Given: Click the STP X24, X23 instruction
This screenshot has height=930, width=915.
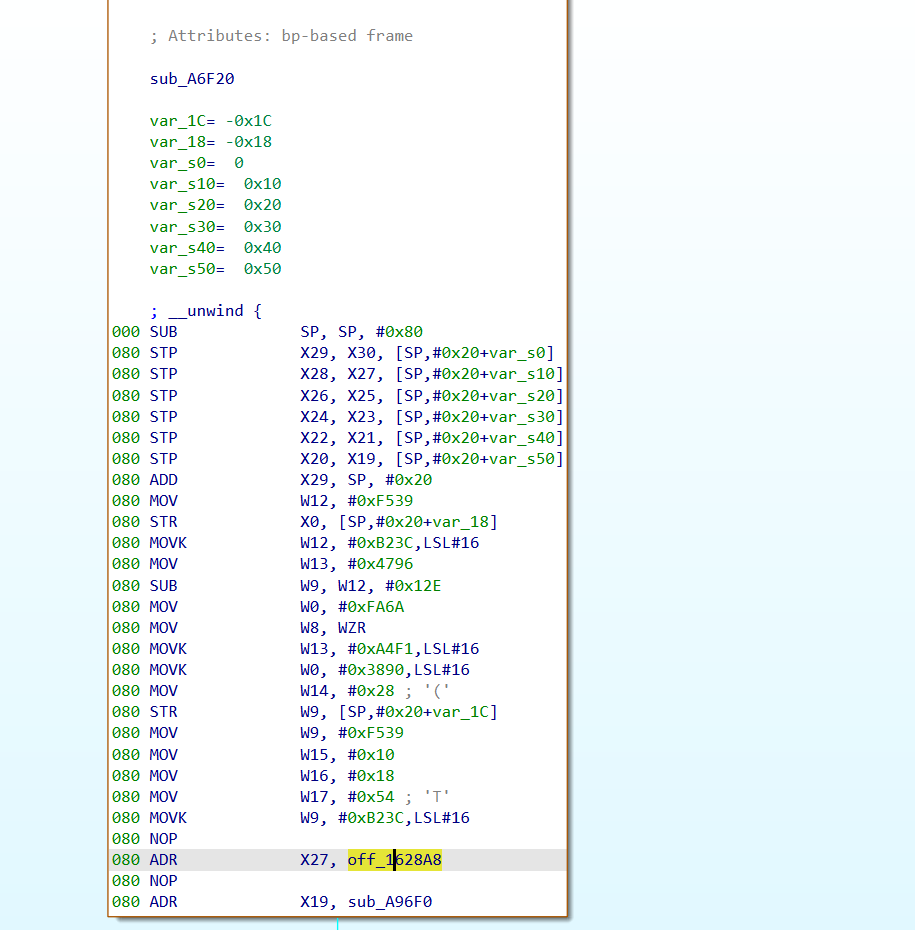Looking at the screenshot, I should click(x=356, y=416).
